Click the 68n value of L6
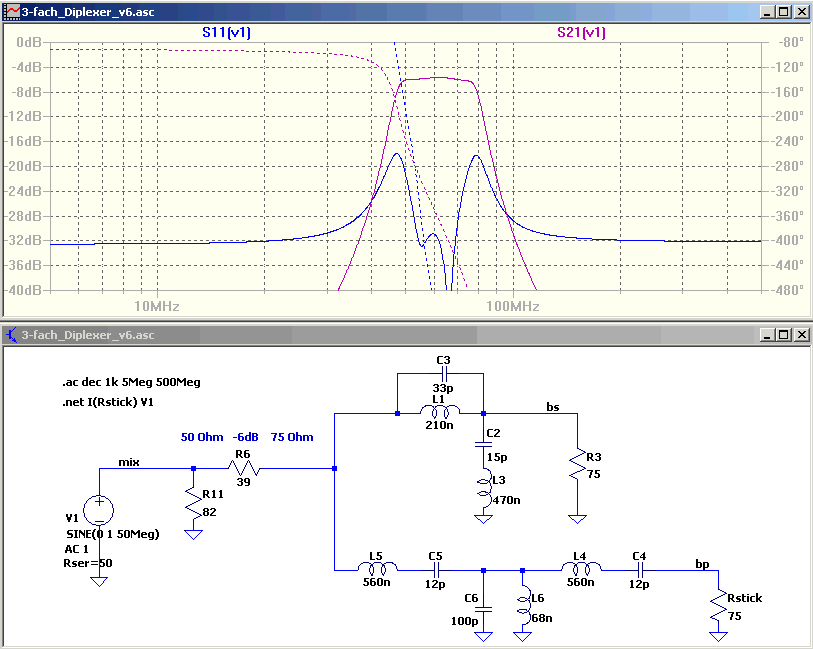The width and height of the screenshot is (813, 649). (x=542, y=618)
